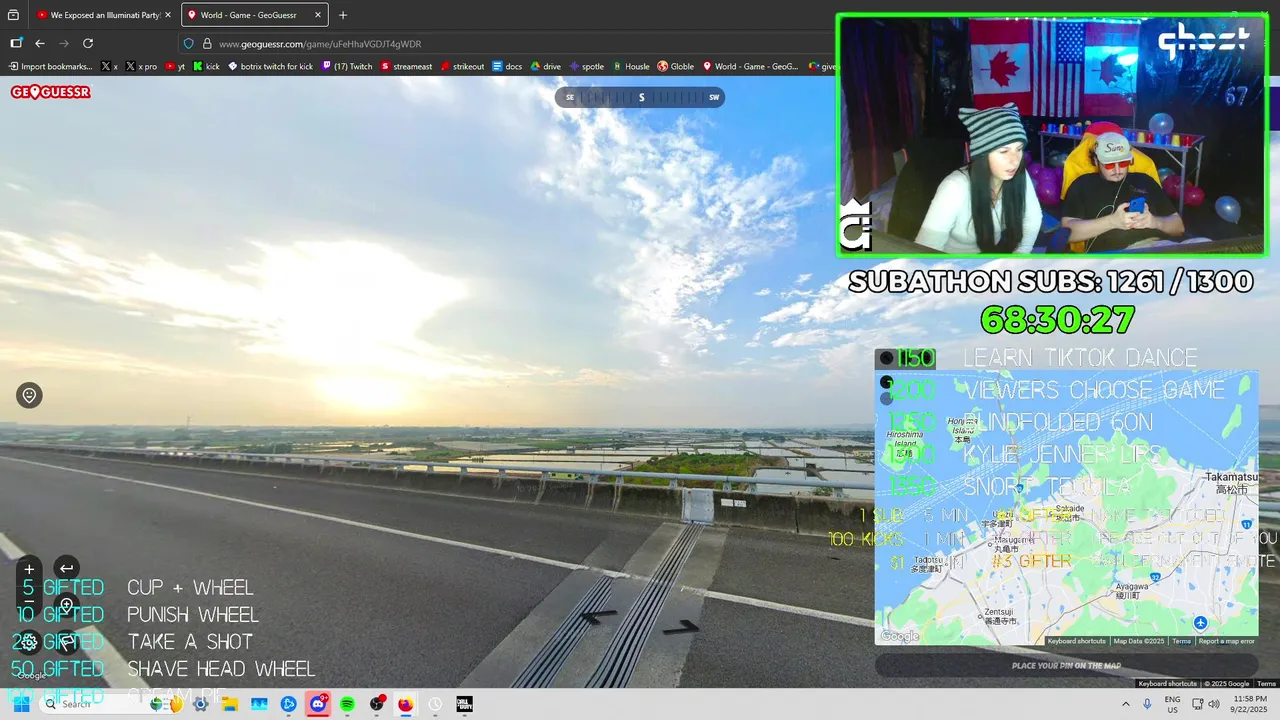Viewport: 1280px width, 720px height.
Task: Click the compass heading bar
Action: [x=640, y=97]
